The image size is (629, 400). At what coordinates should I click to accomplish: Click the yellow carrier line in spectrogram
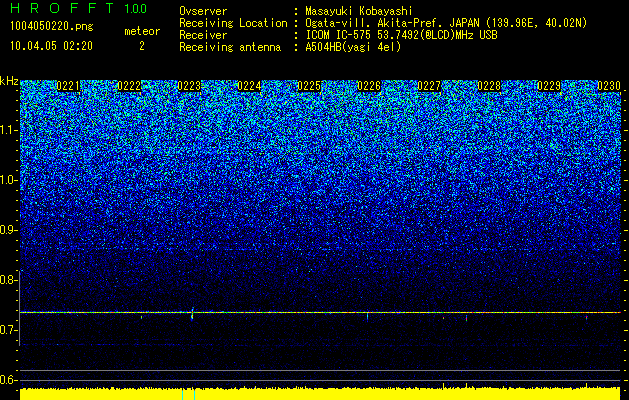320,312
